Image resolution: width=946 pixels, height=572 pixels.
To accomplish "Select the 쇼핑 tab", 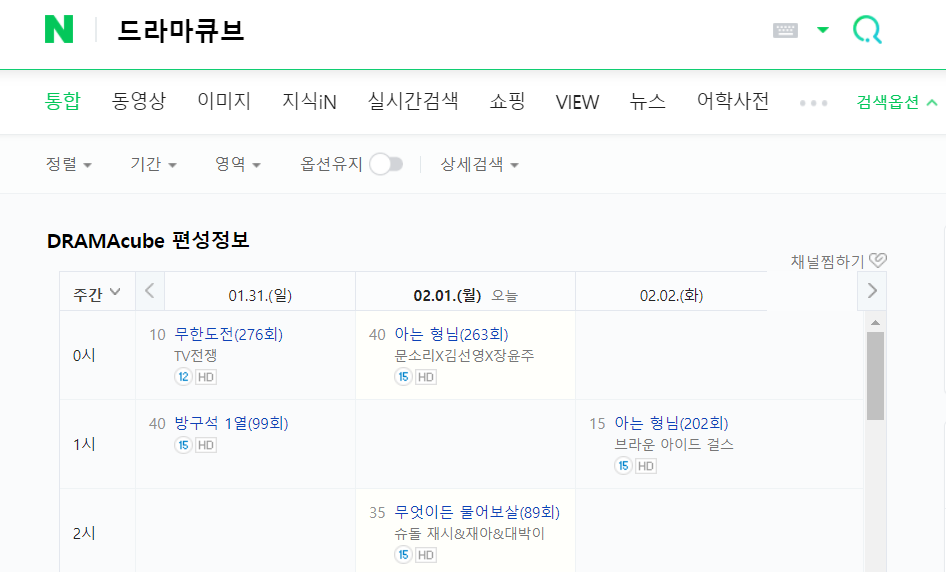I will 507,101.
